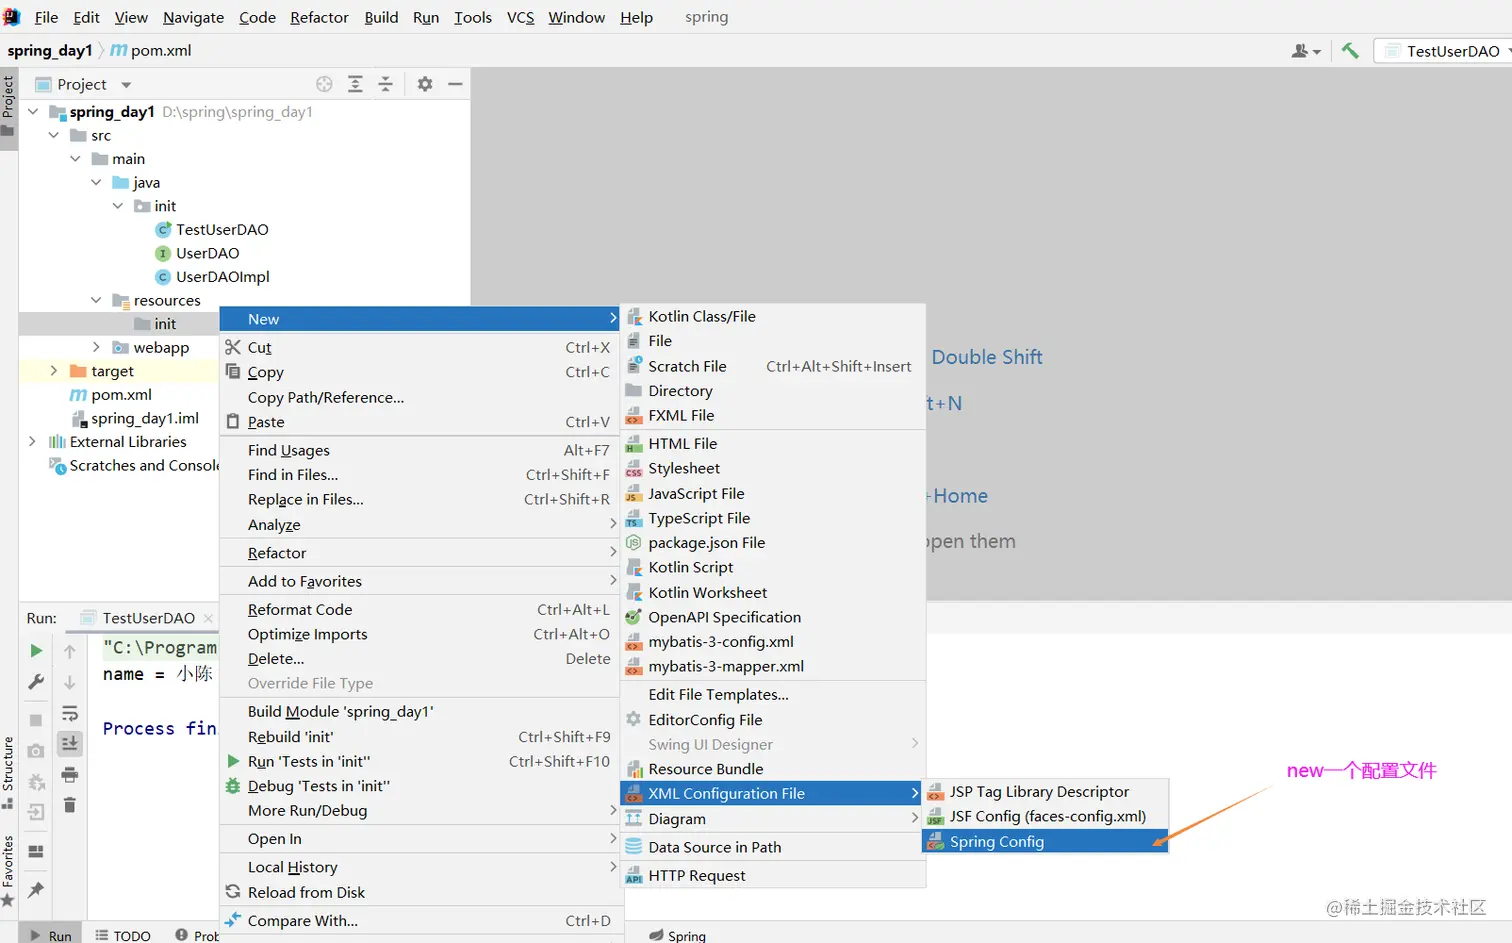Screen dimensions: 1512x943
Task: Choose Kotlin Class/File in New submenu
Action: 772,317
